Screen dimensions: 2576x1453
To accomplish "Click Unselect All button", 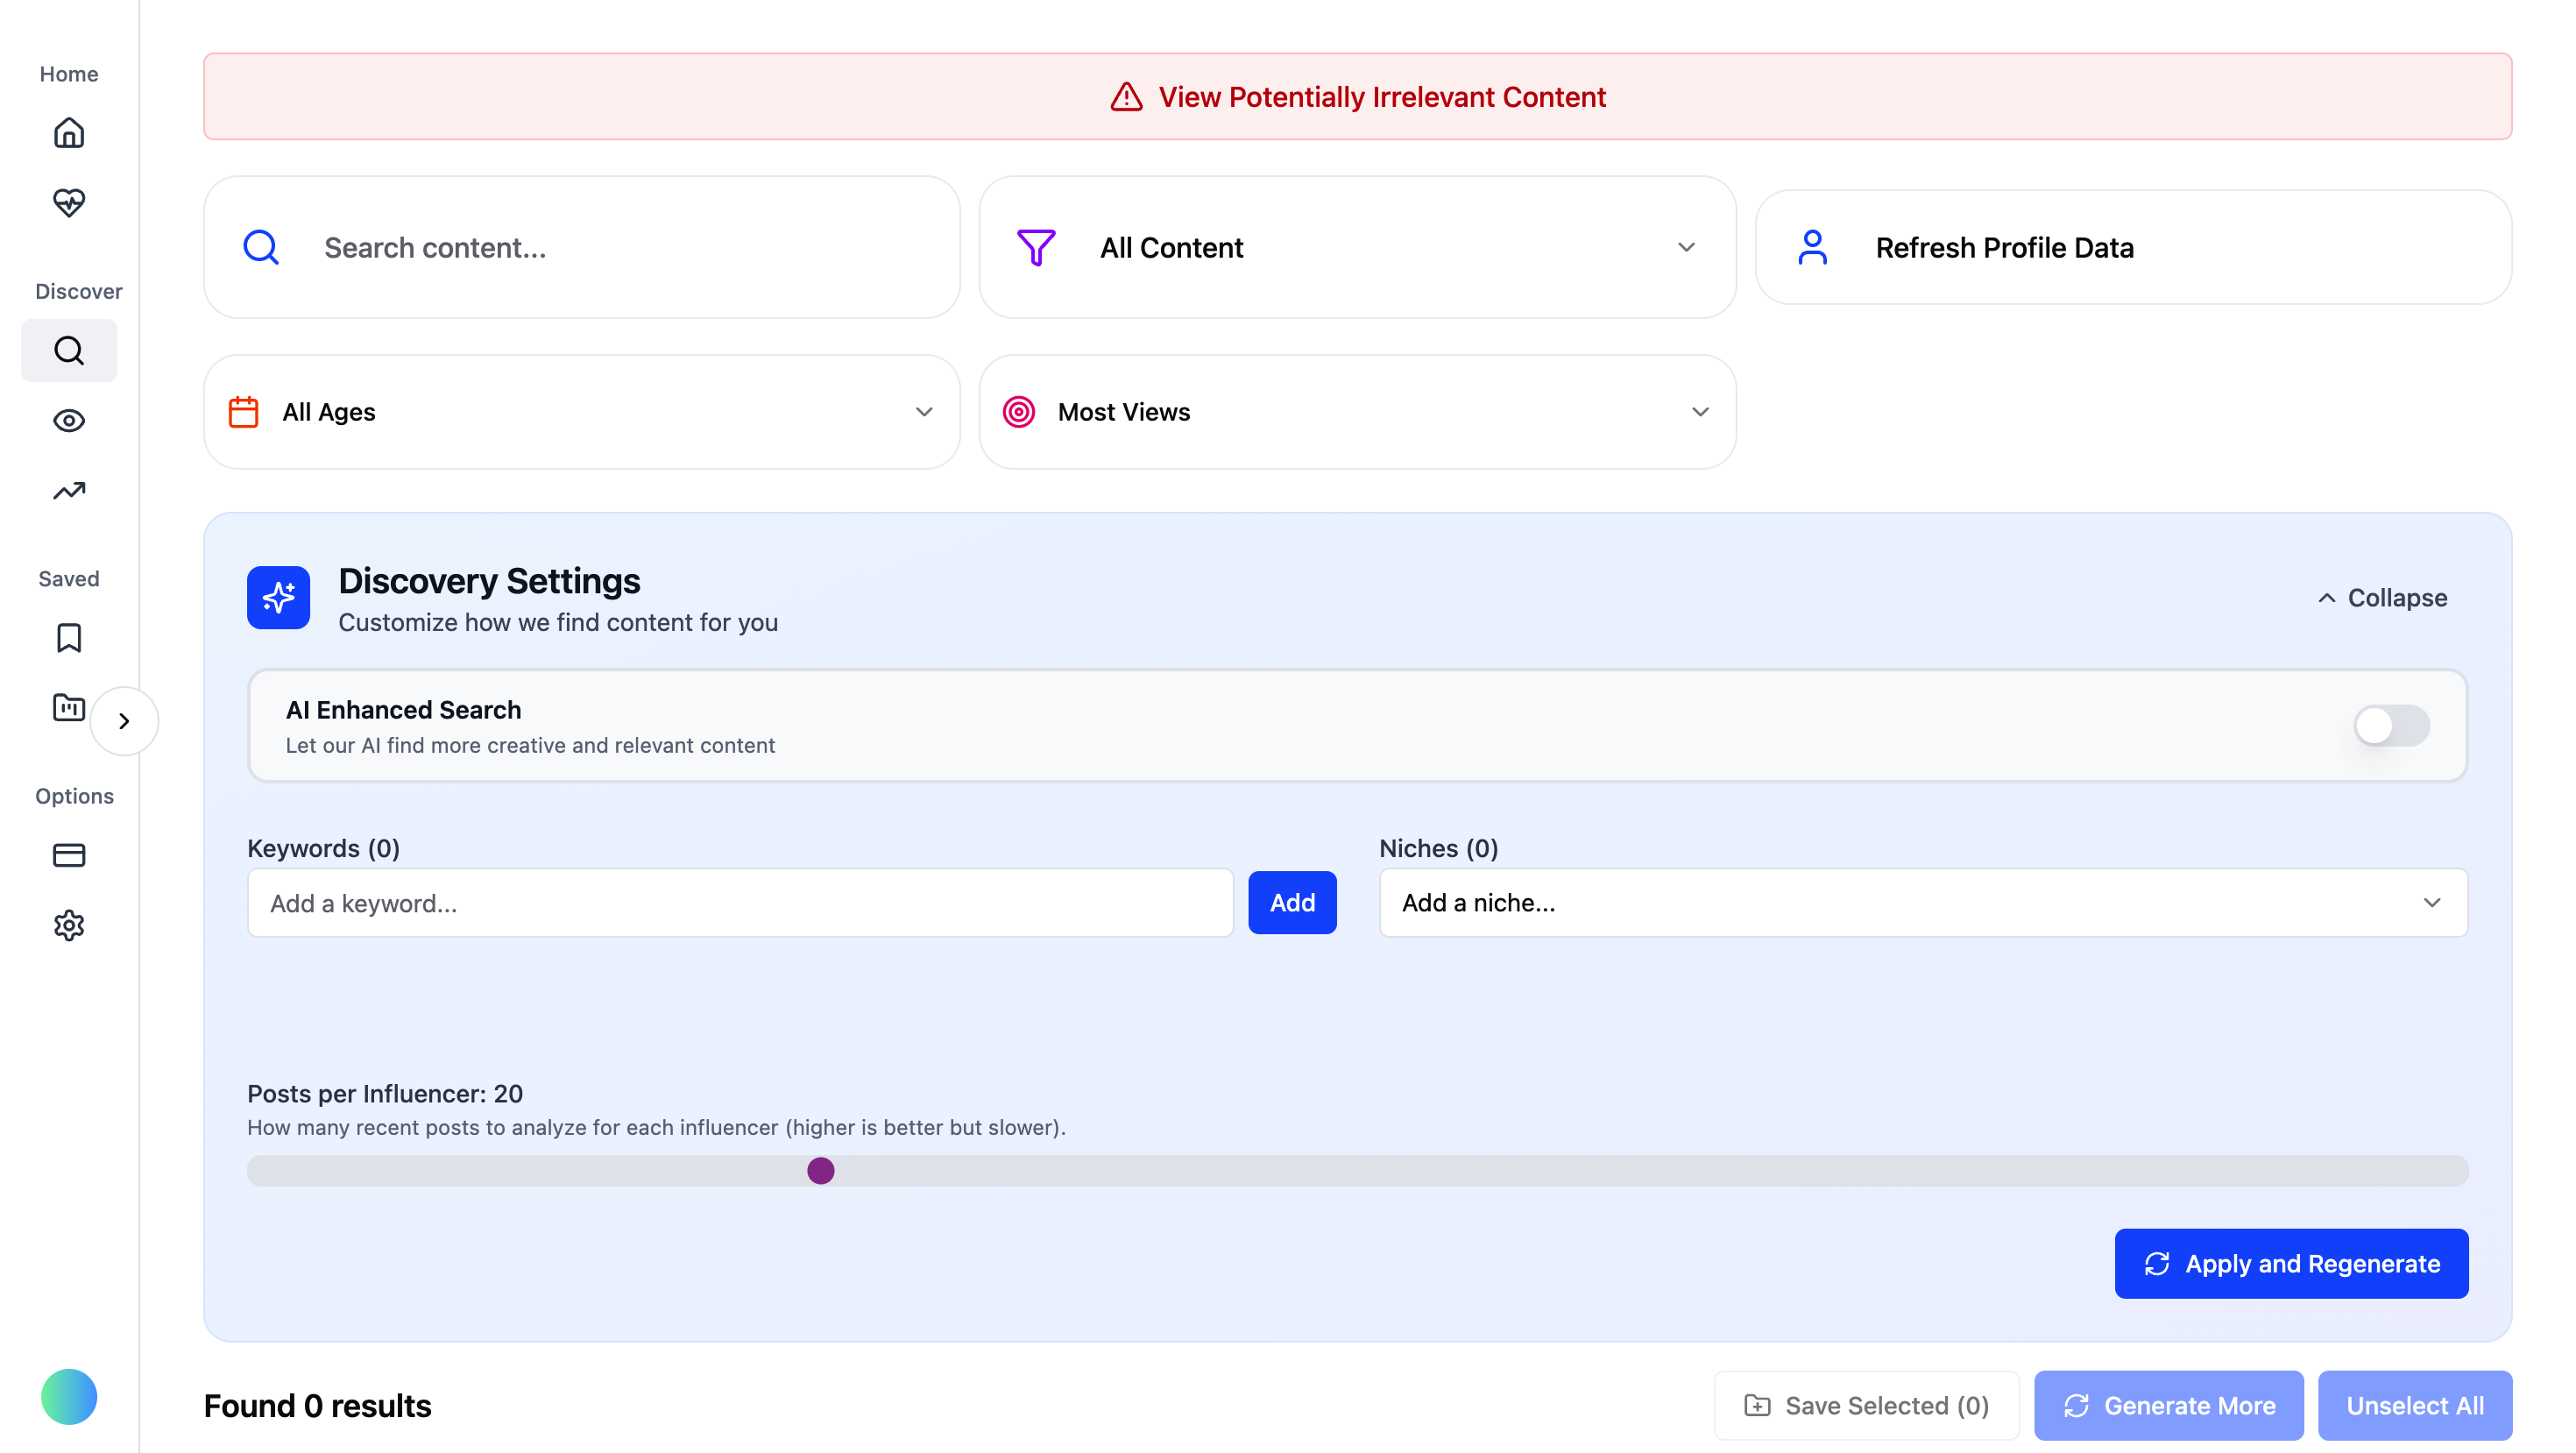I will pyautogui.click(x=2414, y=1405).
